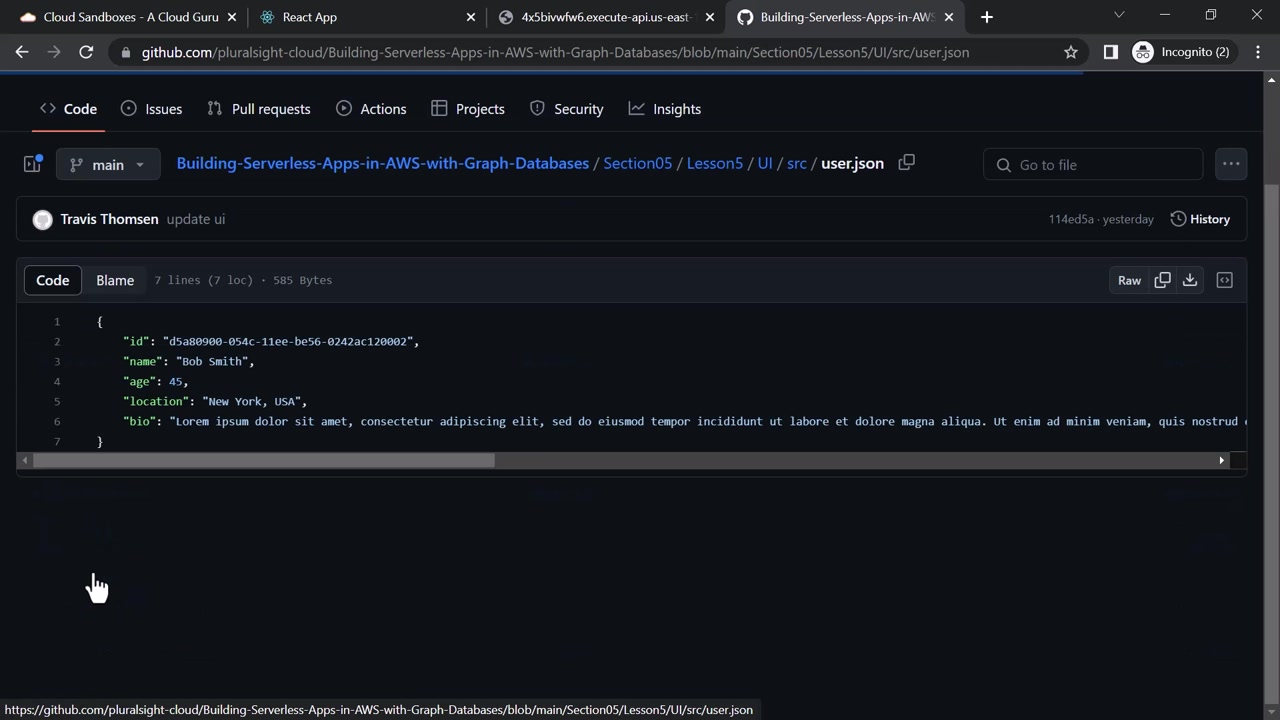Screen dimensions: 1280x720
Task: Open the Pull requests tab
Action: (259, 109)
